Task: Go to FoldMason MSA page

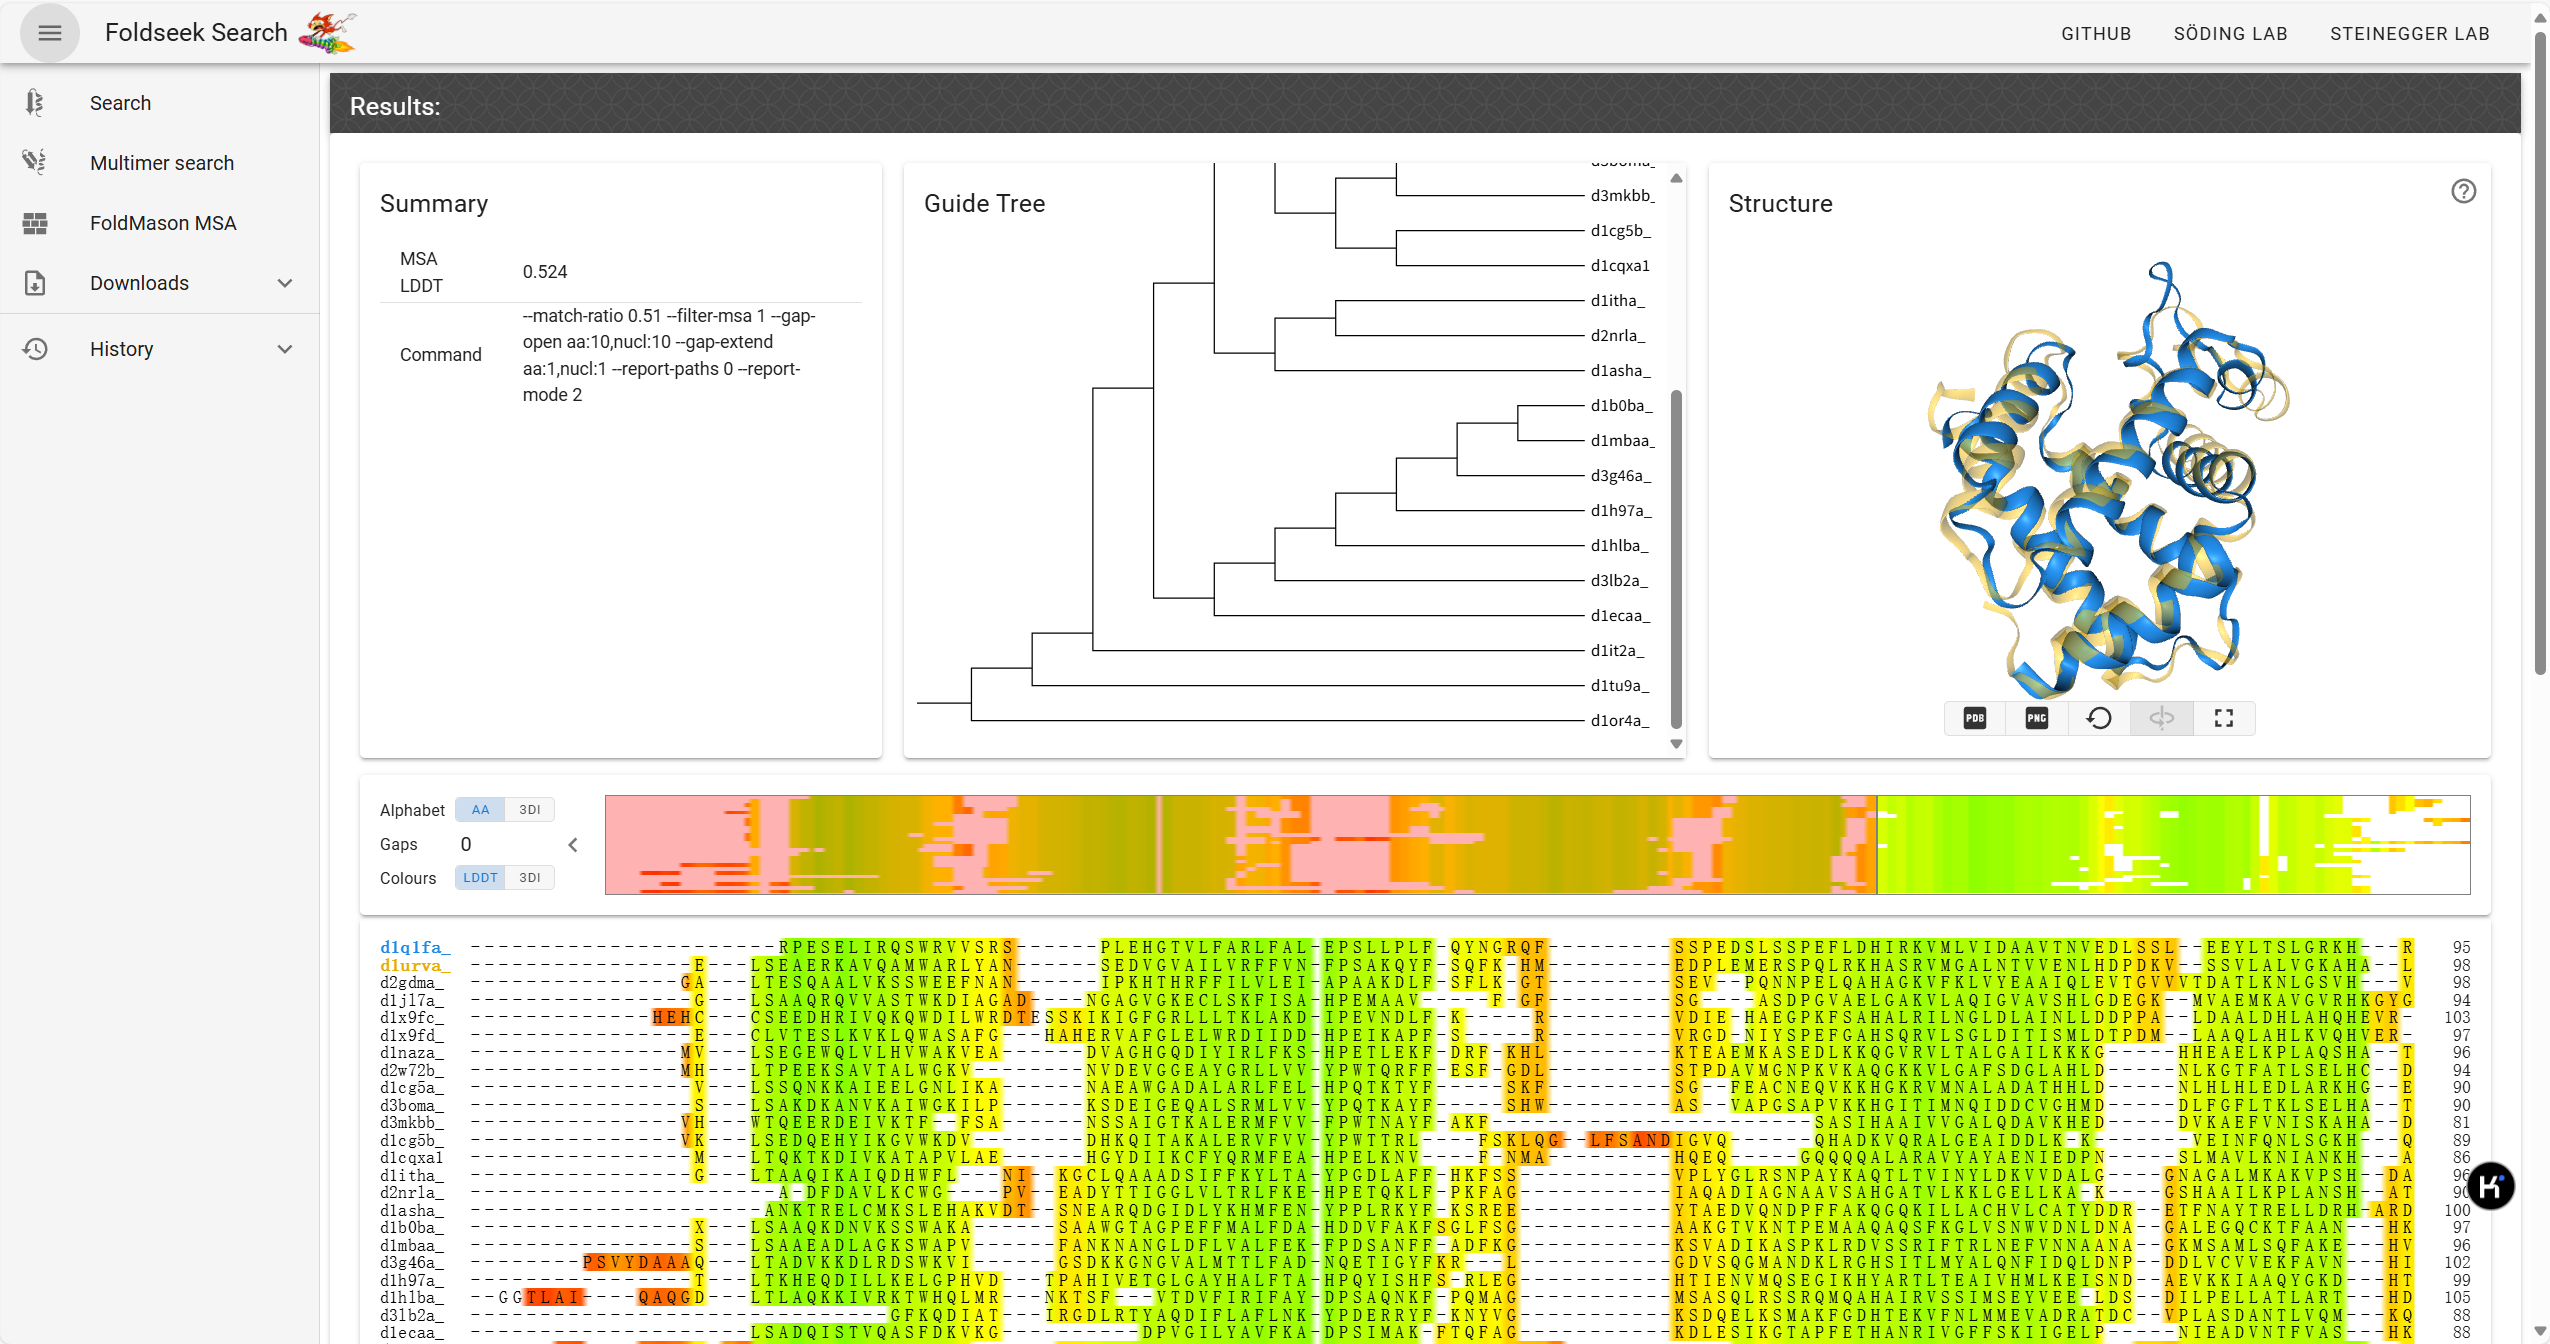Action: 162,223
